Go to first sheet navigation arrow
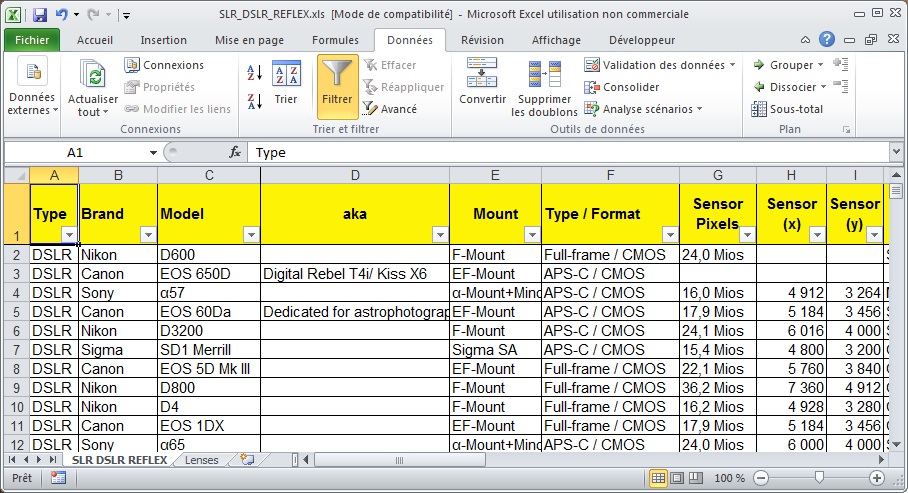The image size is (908, 493). [x=12, y=460]
